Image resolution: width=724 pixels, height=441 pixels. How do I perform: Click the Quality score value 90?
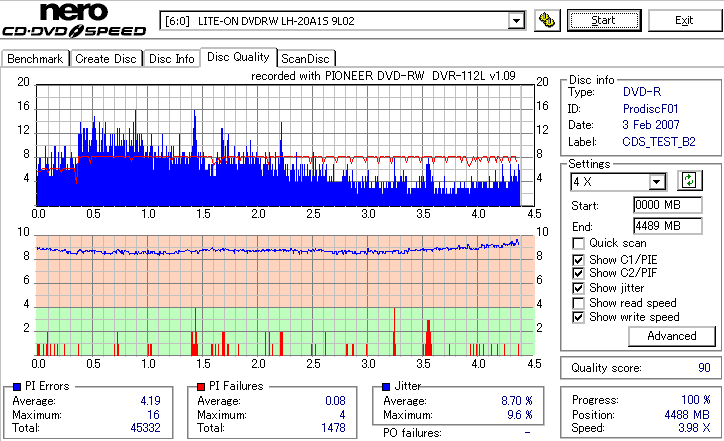coord(704,368)
